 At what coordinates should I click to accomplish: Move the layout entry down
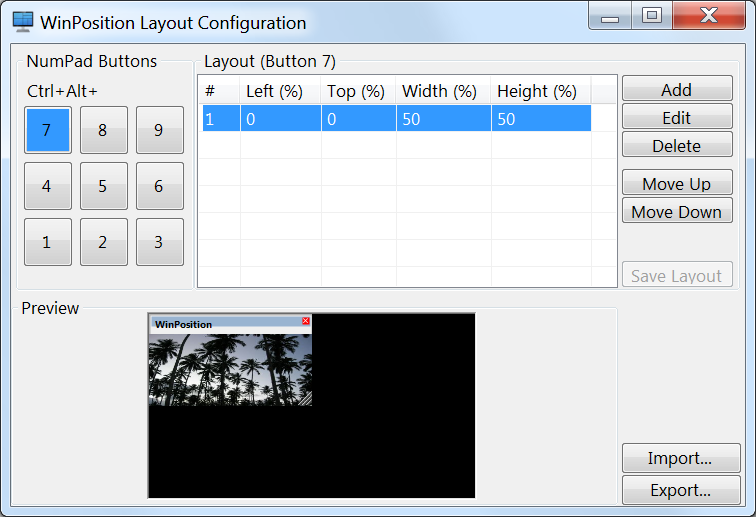pos(677,211)
